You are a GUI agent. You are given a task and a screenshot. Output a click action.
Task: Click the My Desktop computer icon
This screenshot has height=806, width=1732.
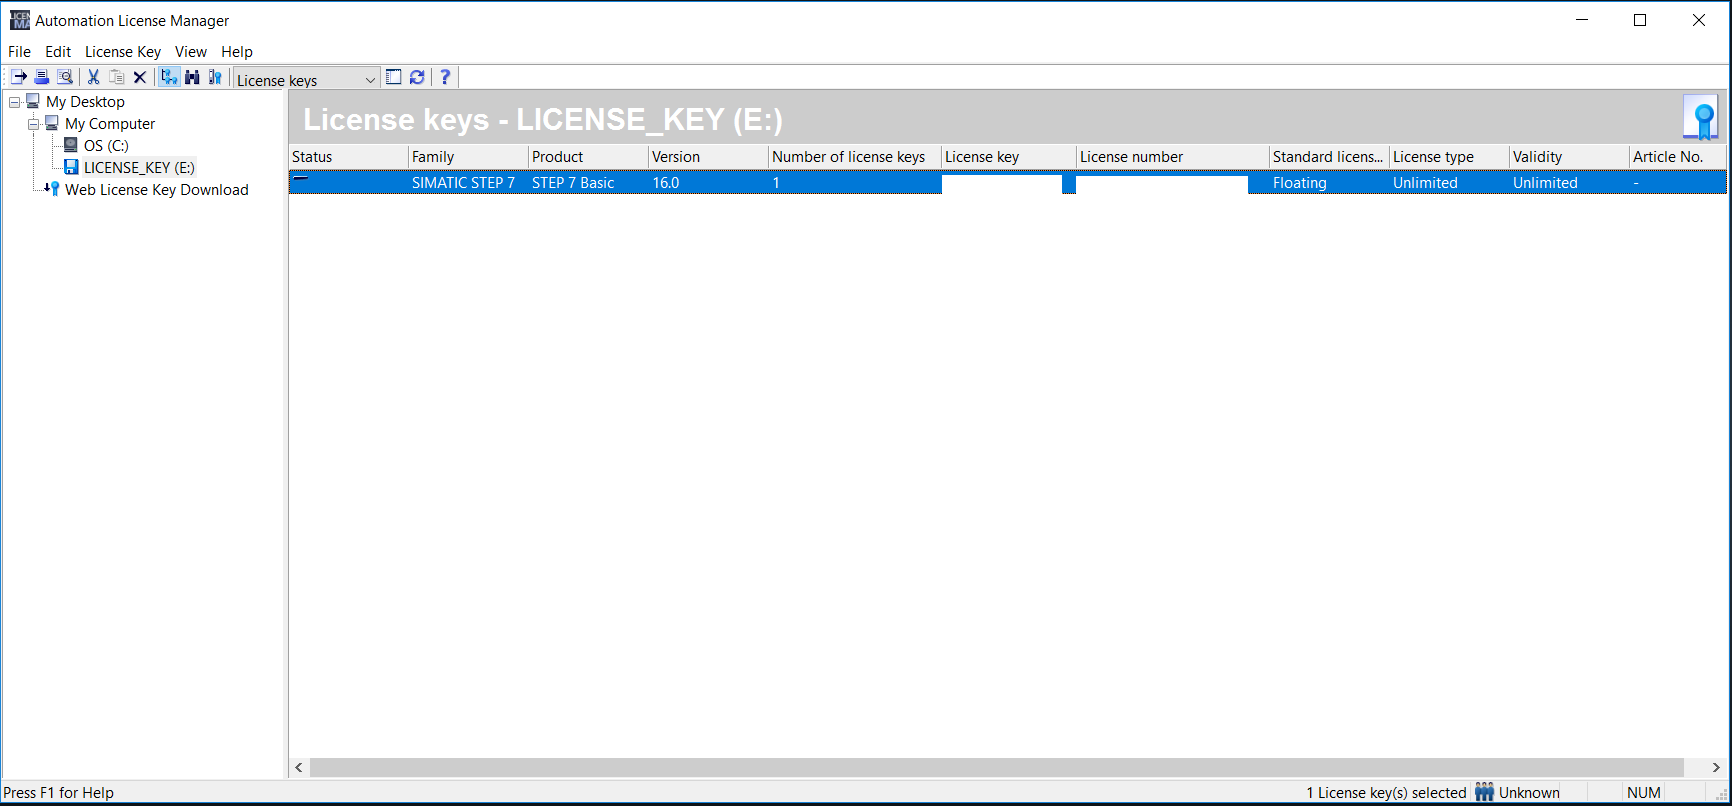point(33,101)
